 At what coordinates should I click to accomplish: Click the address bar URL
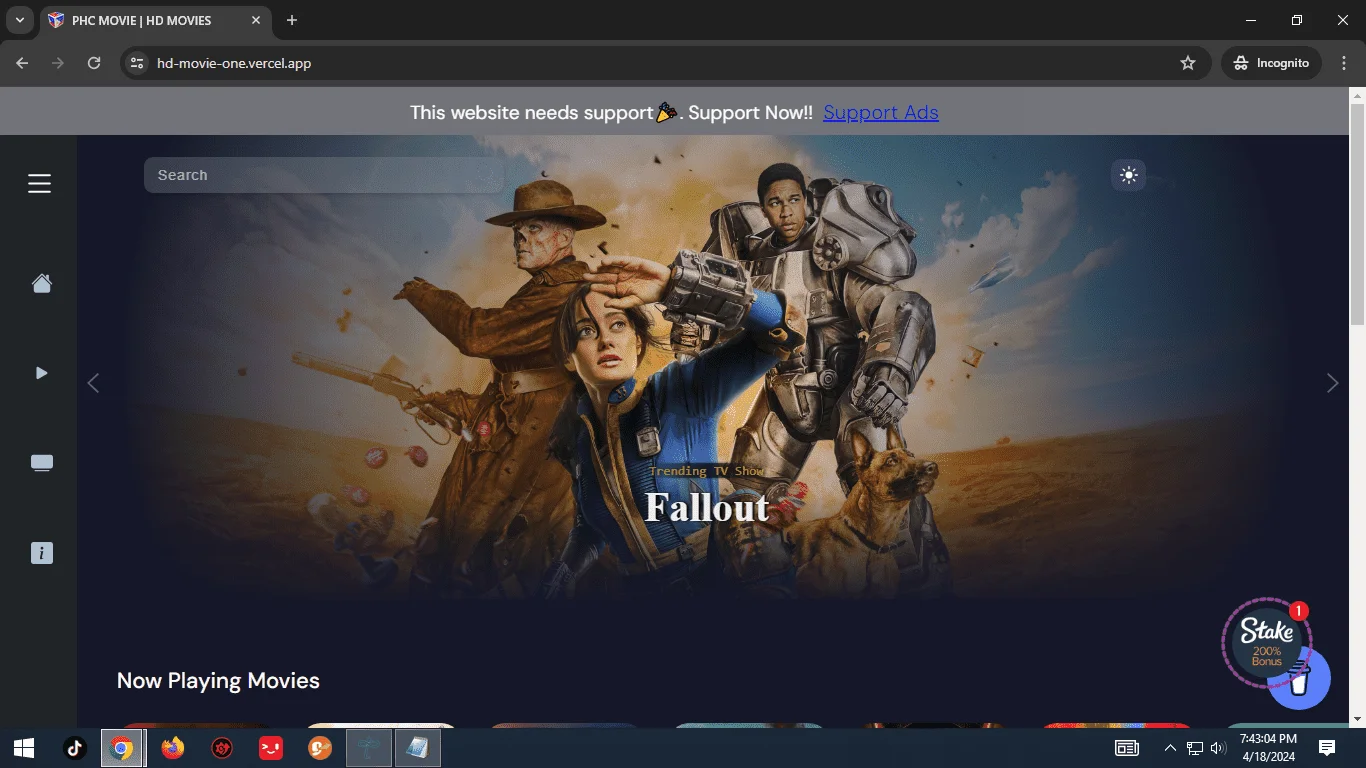click(x=234, y=63)
